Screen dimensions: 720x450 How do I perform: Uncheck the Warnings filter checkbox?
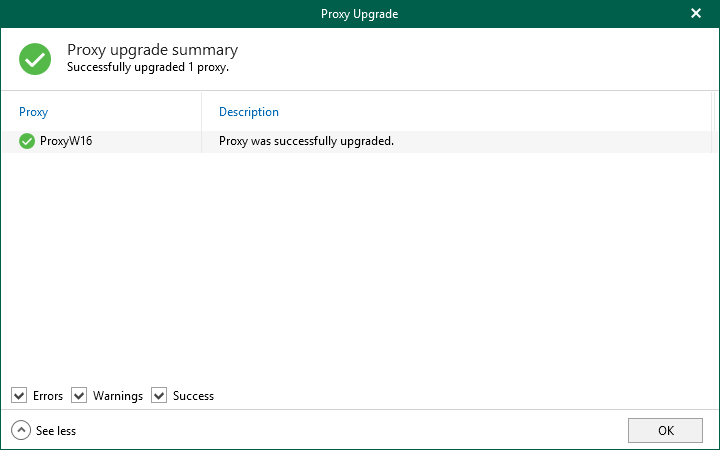(79, 395)
